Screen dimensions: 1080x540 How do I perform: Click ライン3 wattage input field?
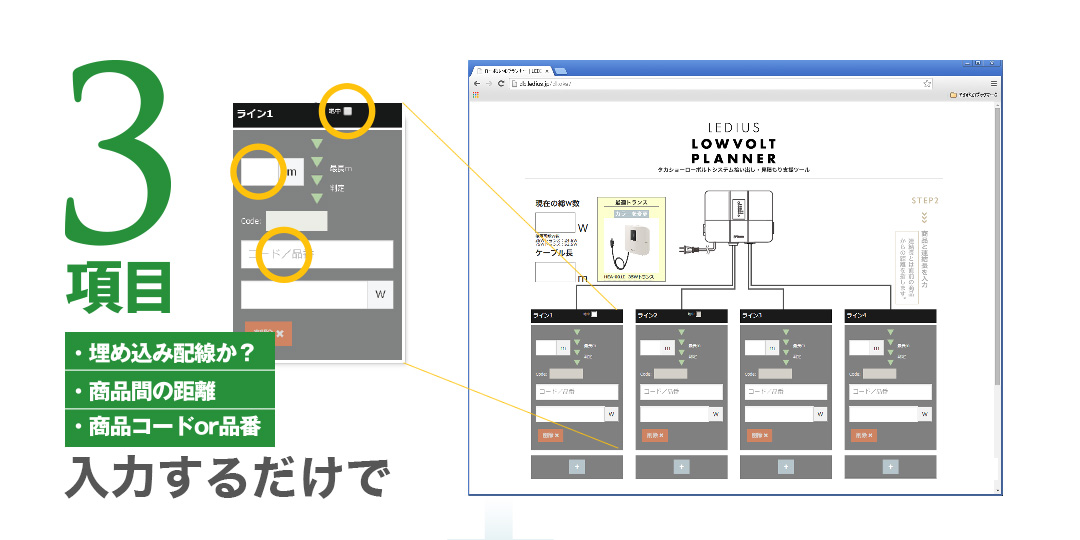click(779, 414)
